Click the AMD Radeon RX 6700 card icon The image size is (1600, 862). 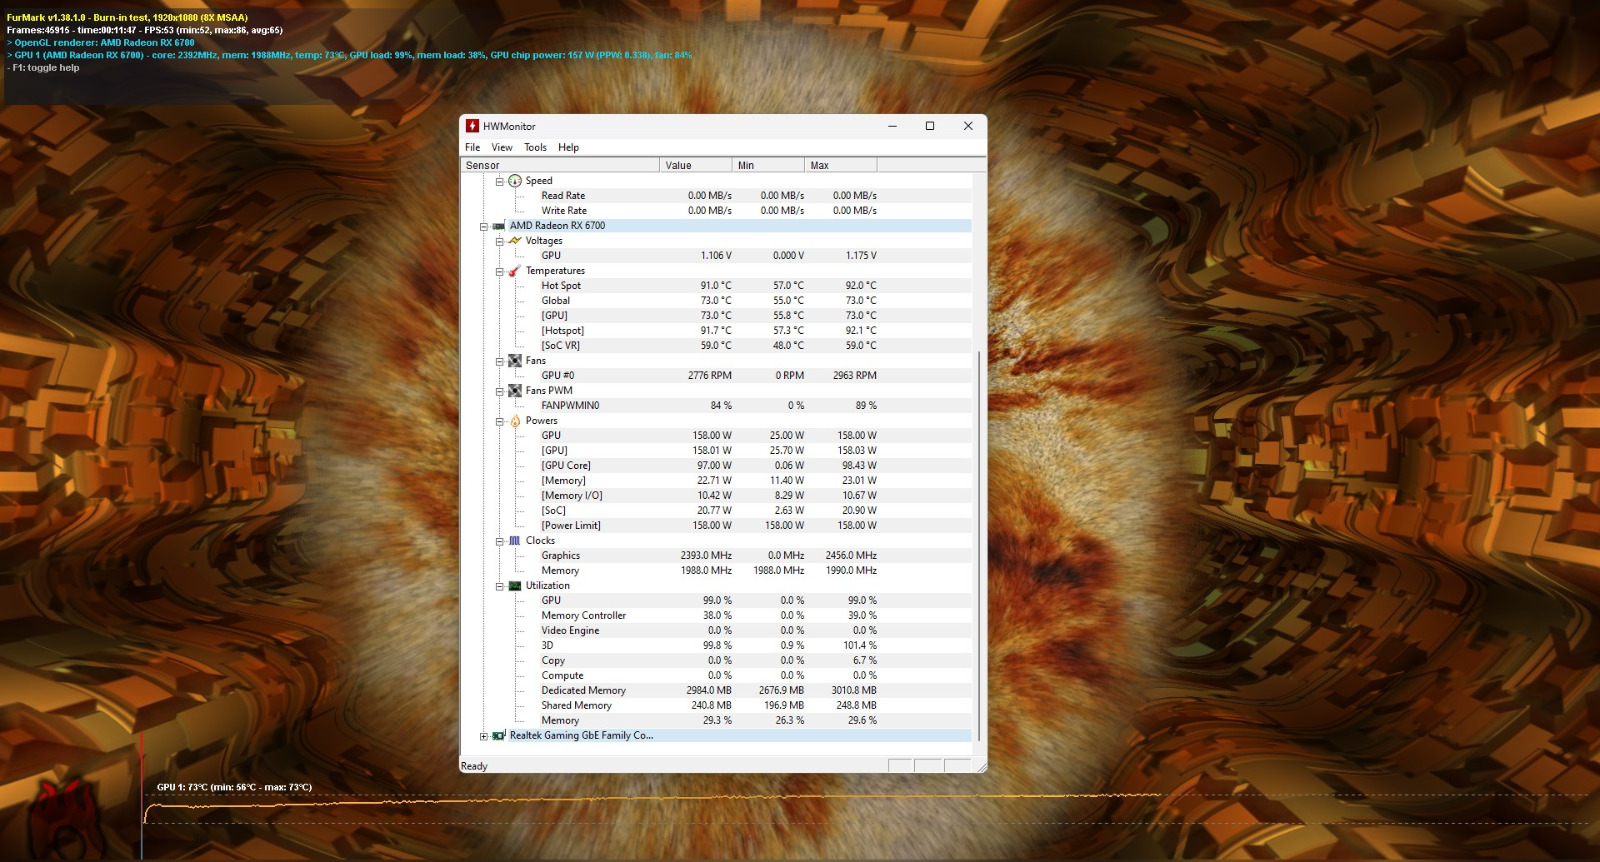pyautogui.click(x=499, y=226)
